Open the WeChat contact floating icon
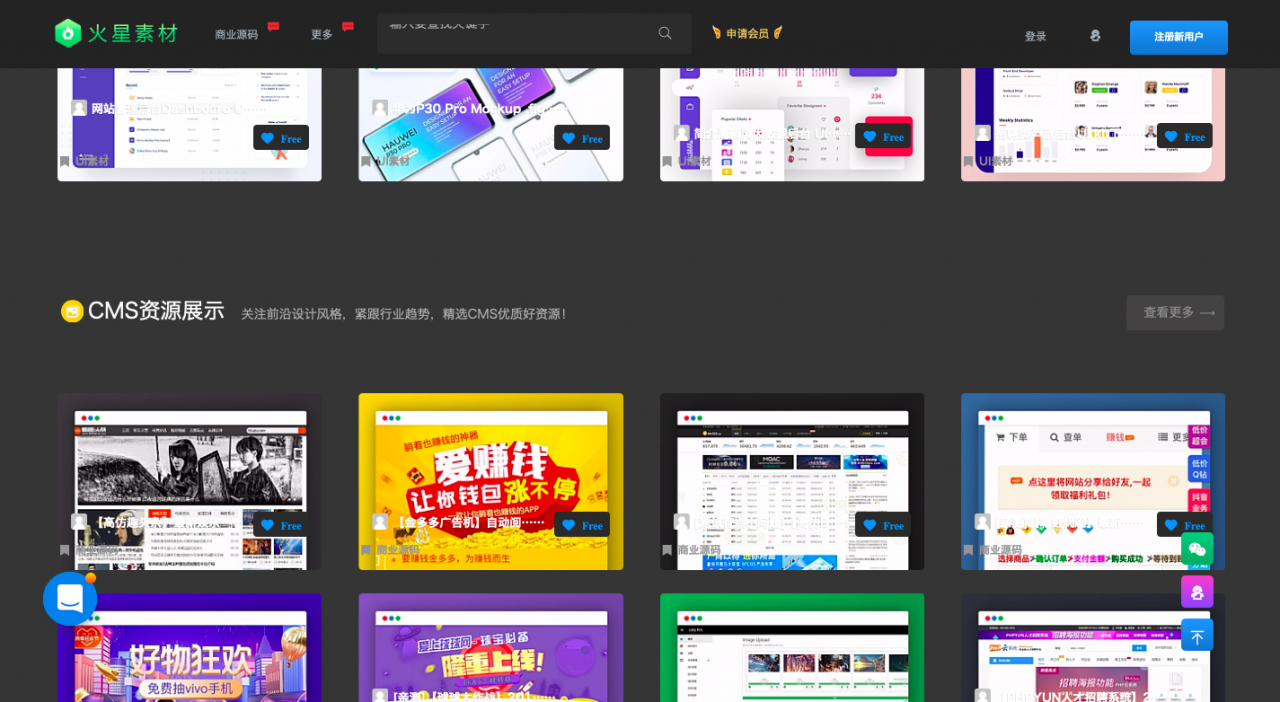This screenshot has height=702, width=1280. tap(1196, 549)
